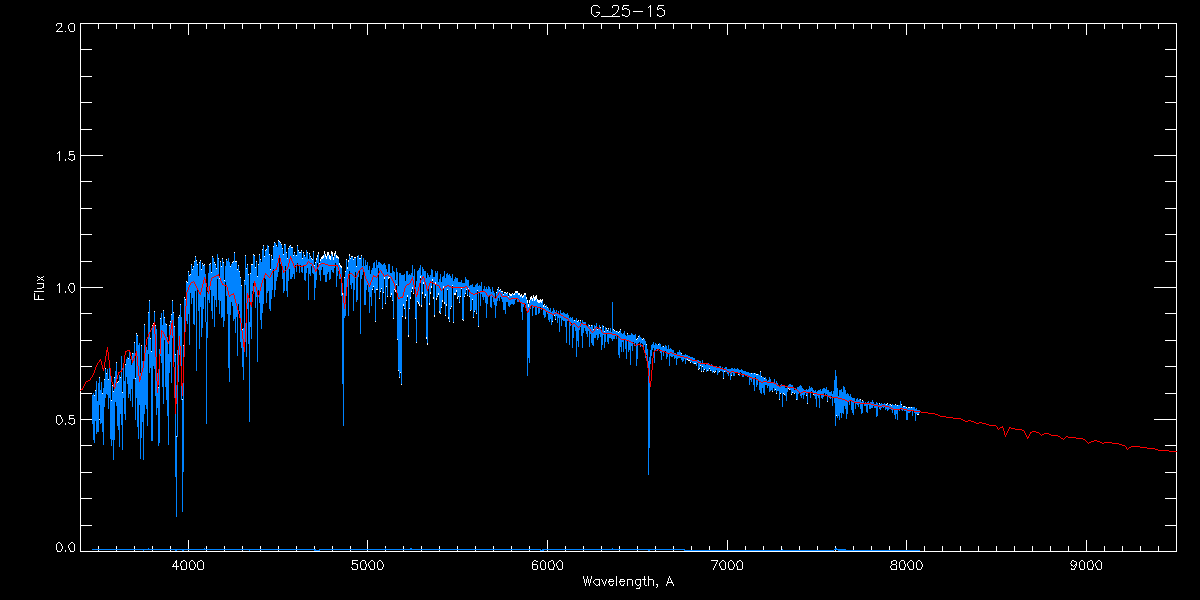Image resolution: width=1200 pixels, height=600 pixels.
Task: Click the blue spike near 7600 wavelength
Action: coord(835,378)
